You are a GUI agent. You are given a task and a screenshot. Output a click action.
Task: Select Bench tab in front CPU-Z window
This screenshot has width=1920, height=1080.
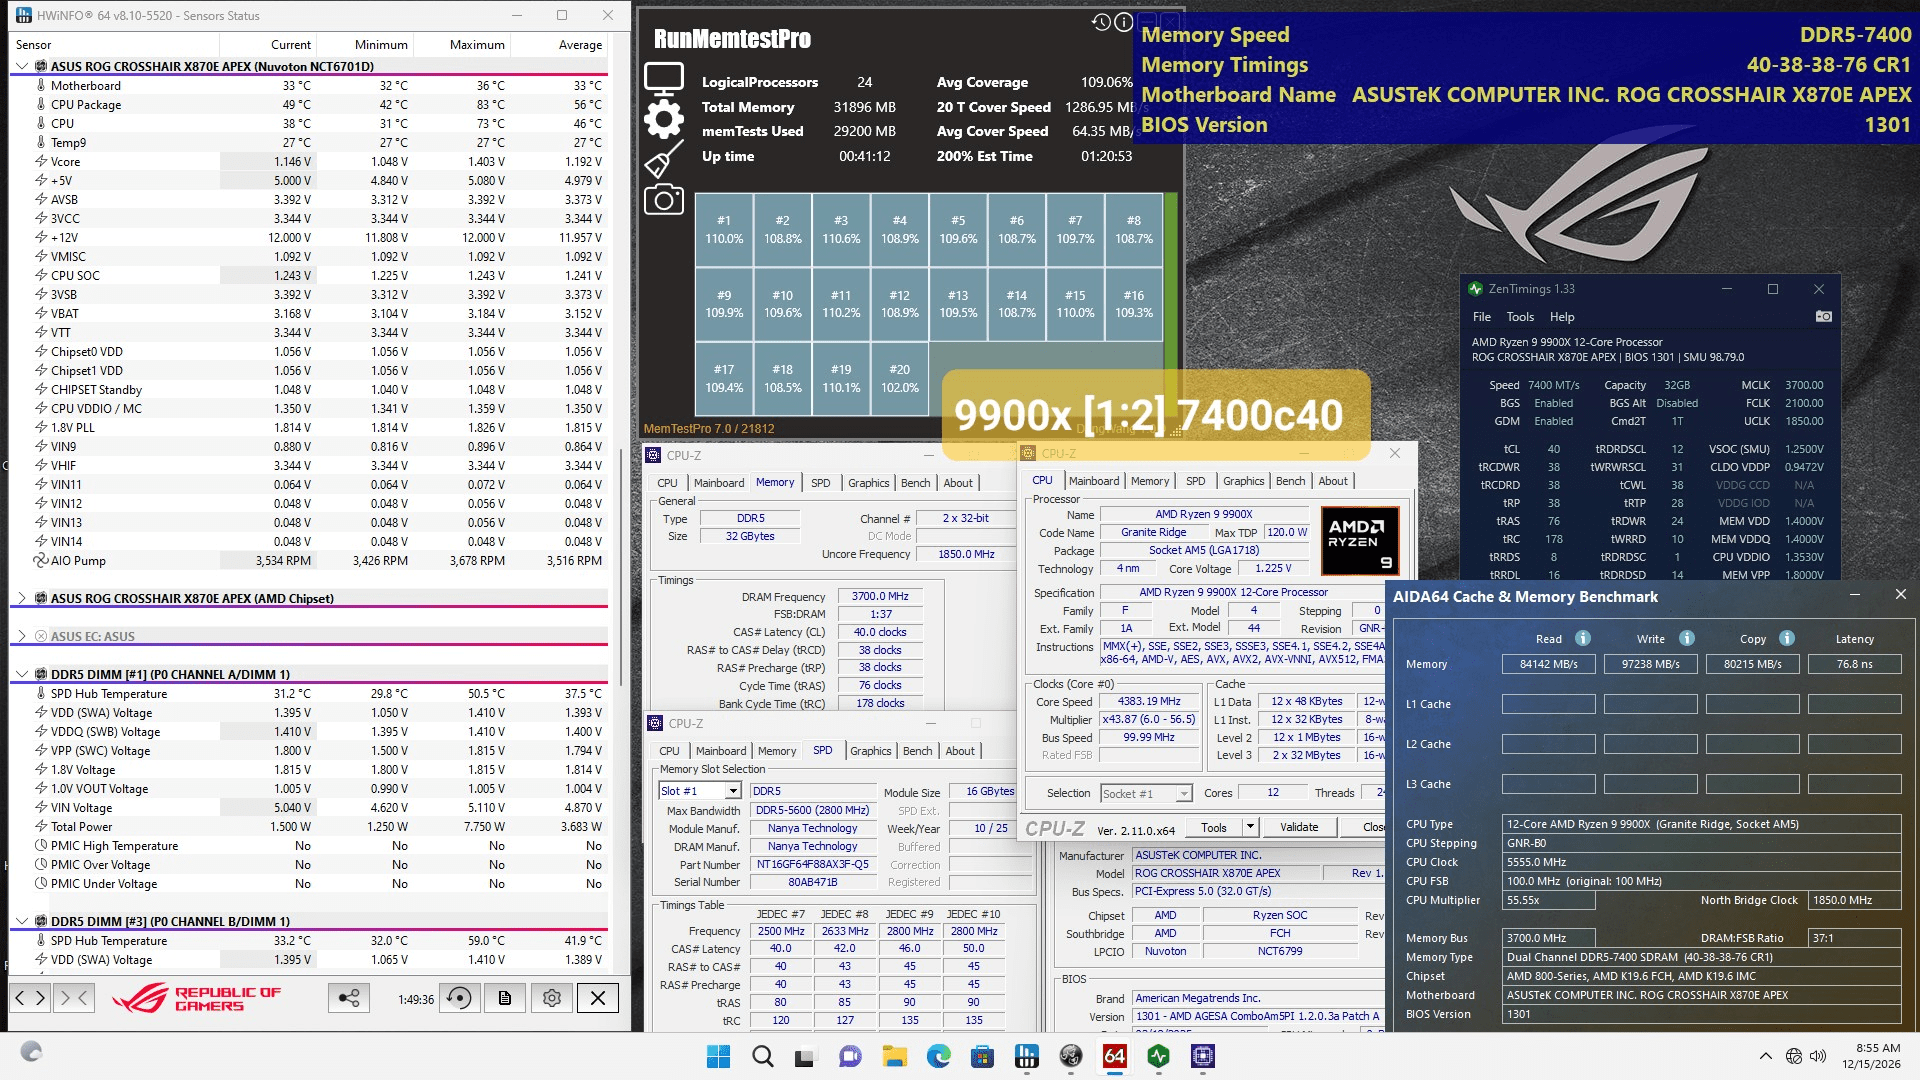(1290, 481)
